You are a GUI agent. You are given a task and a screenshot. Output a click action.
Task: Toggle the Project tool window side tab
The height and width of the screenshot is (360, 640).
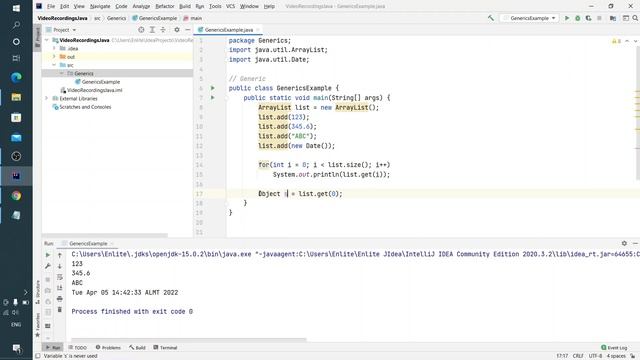(x=38, y=38)
